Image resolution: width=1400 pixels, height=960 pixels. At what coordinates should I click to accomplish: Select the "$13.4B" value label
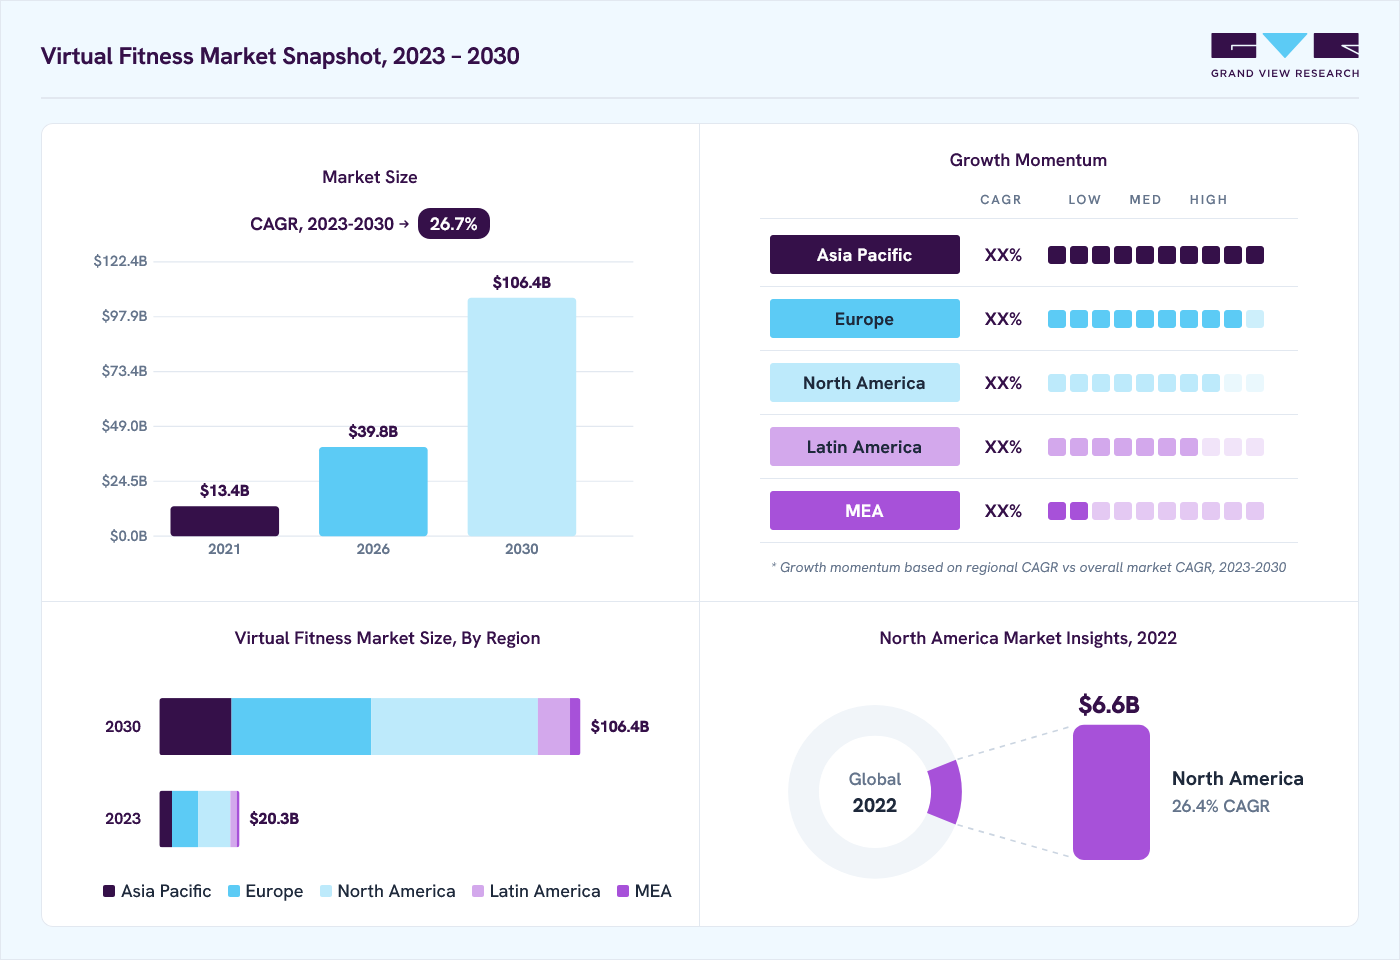click(225, 491)
